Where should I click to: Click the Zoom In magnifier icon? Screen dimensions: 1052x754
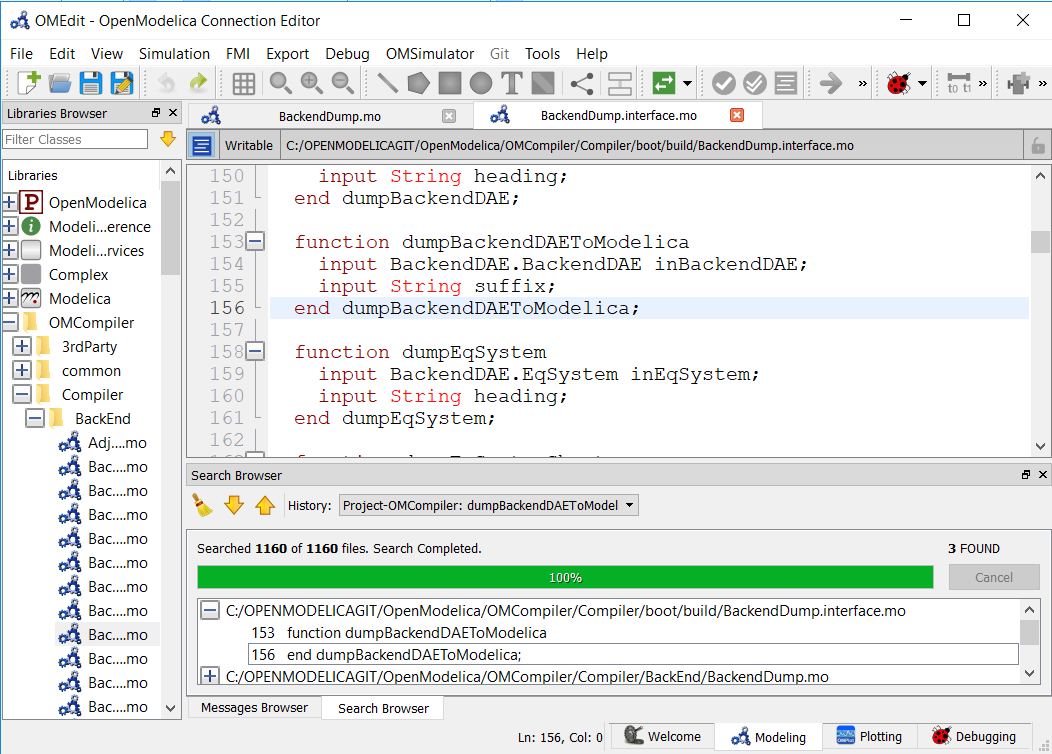click(311, 84)
